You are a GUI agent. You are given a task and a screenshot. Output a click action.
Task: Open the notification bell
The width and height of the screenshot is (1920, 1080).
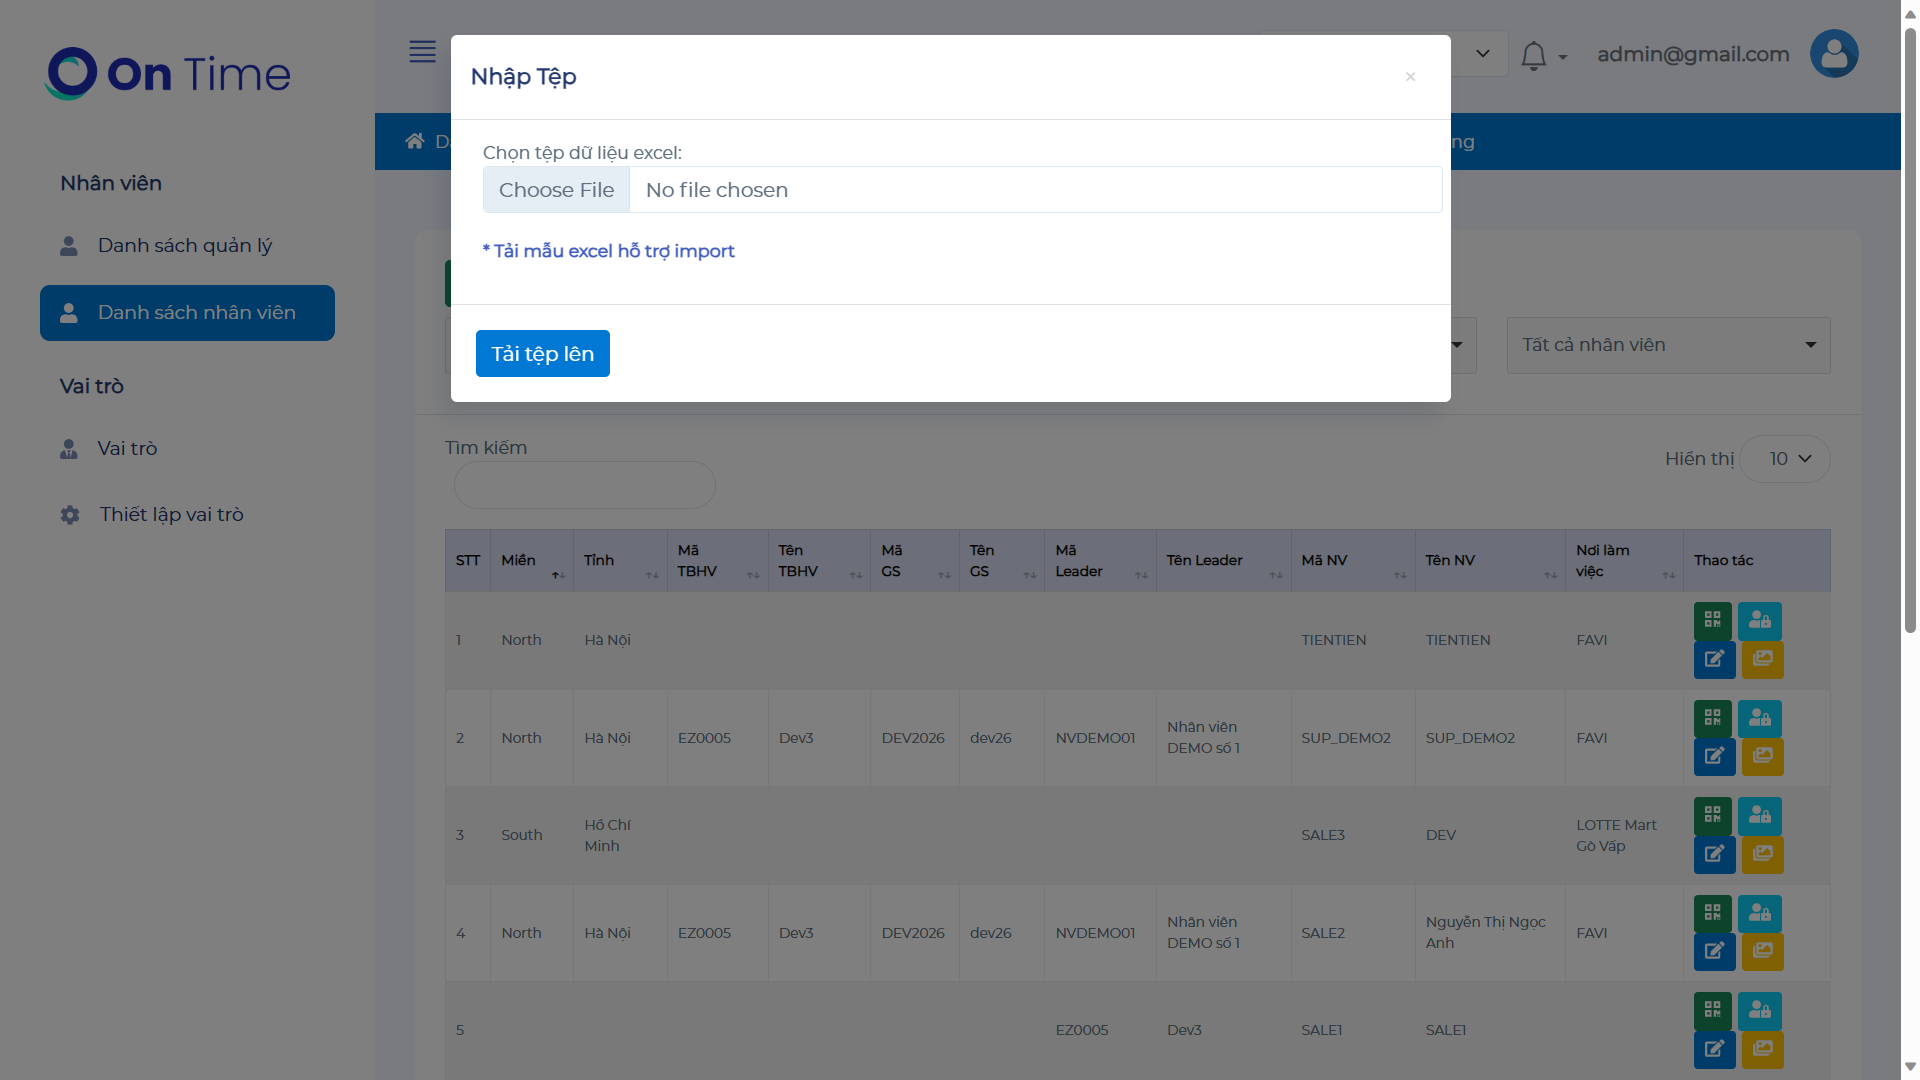[1533, 56]
